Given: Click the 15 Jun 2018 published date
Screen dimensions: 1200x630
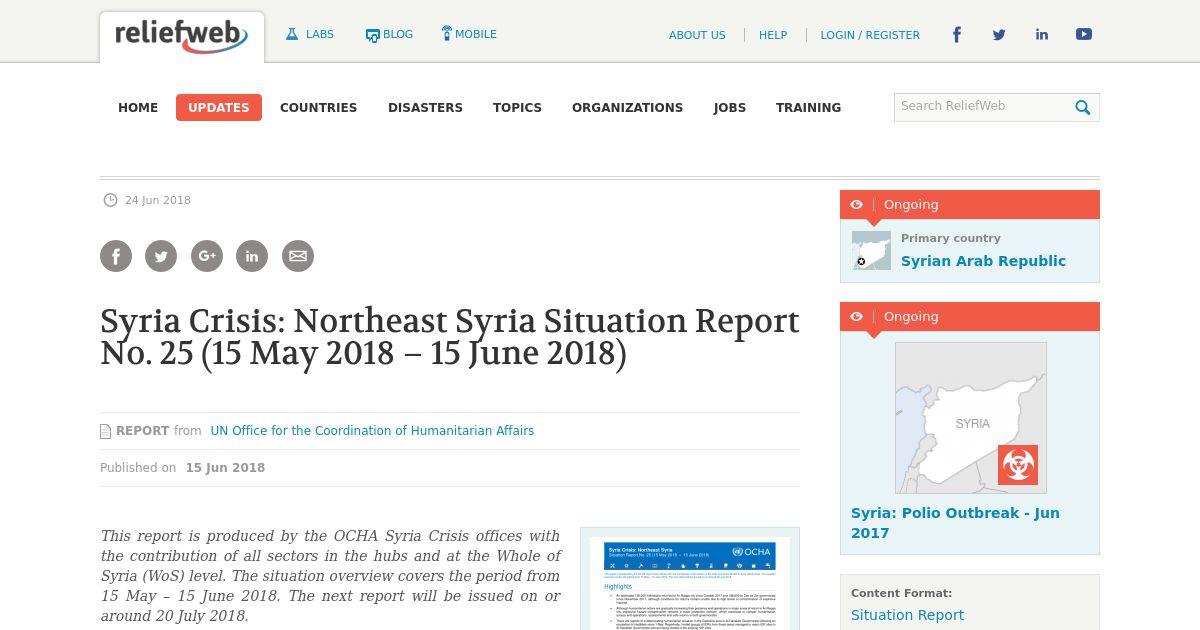Looking at the screenshot, I should coord(225,468).
